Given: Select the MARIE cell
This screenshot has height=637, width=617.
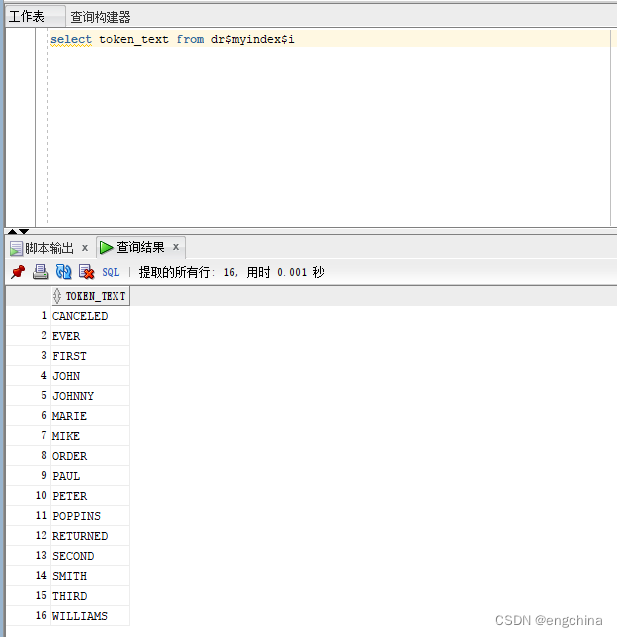Looking at the screenshot, I should pos(90,416).
